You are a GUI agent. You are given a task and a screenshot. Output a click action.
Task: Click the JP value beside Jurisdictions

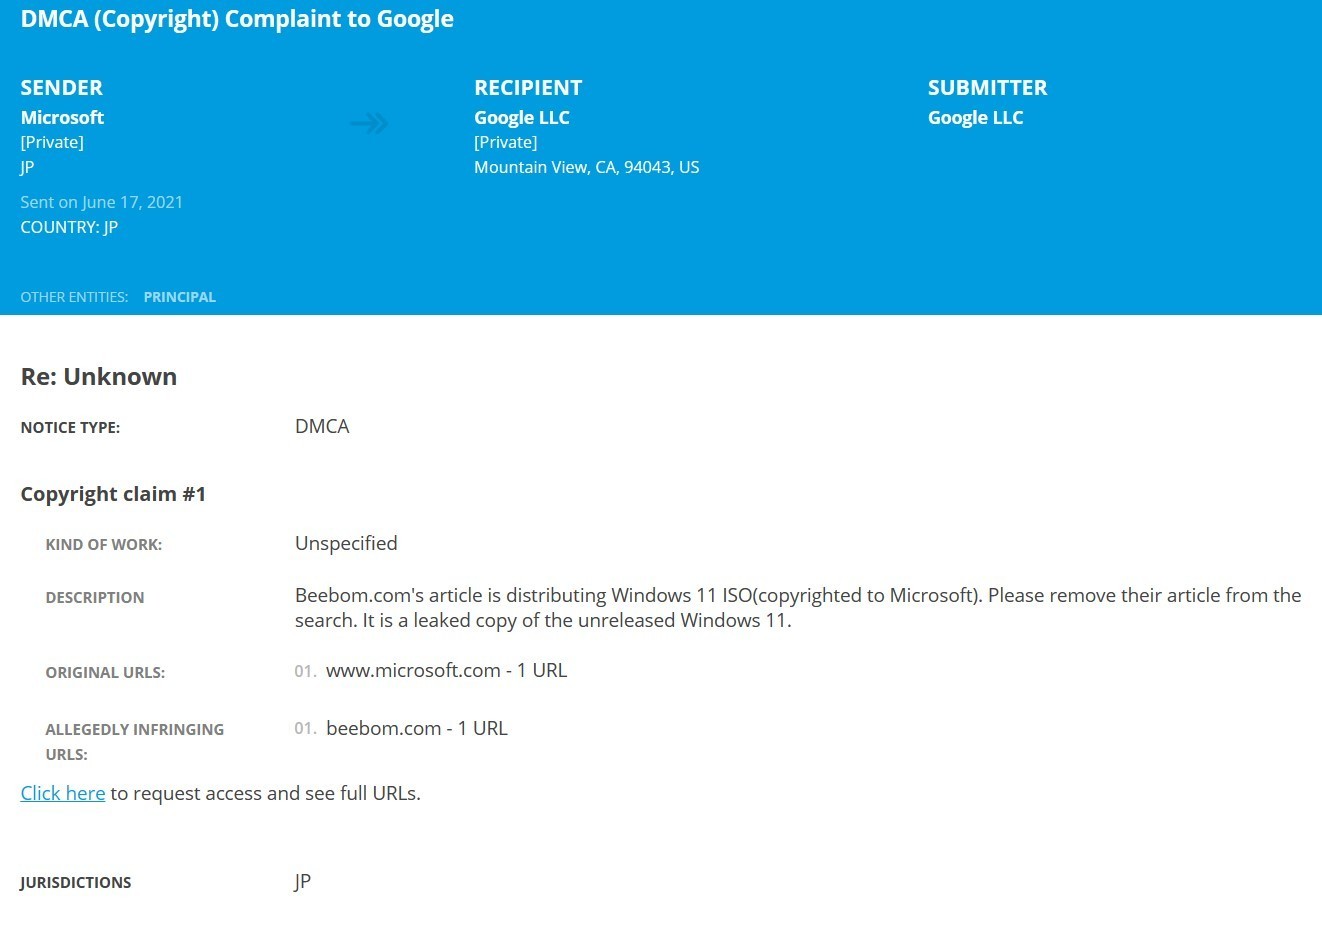point(302,882)
